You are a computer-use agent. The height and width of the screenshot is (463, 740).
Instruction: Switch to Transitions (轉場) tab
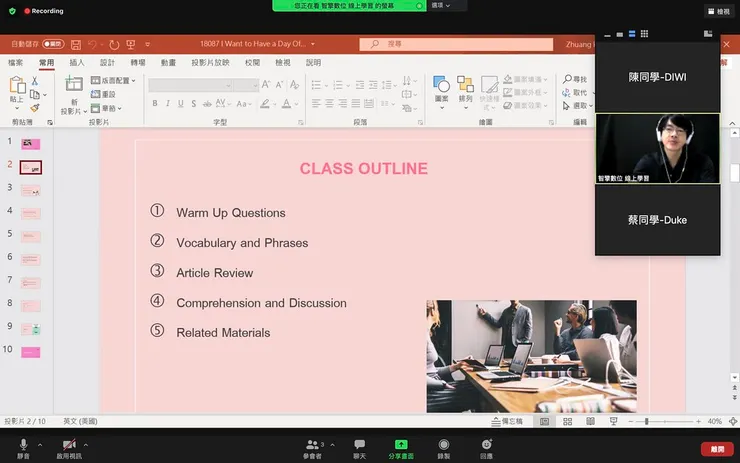(138, 62)
